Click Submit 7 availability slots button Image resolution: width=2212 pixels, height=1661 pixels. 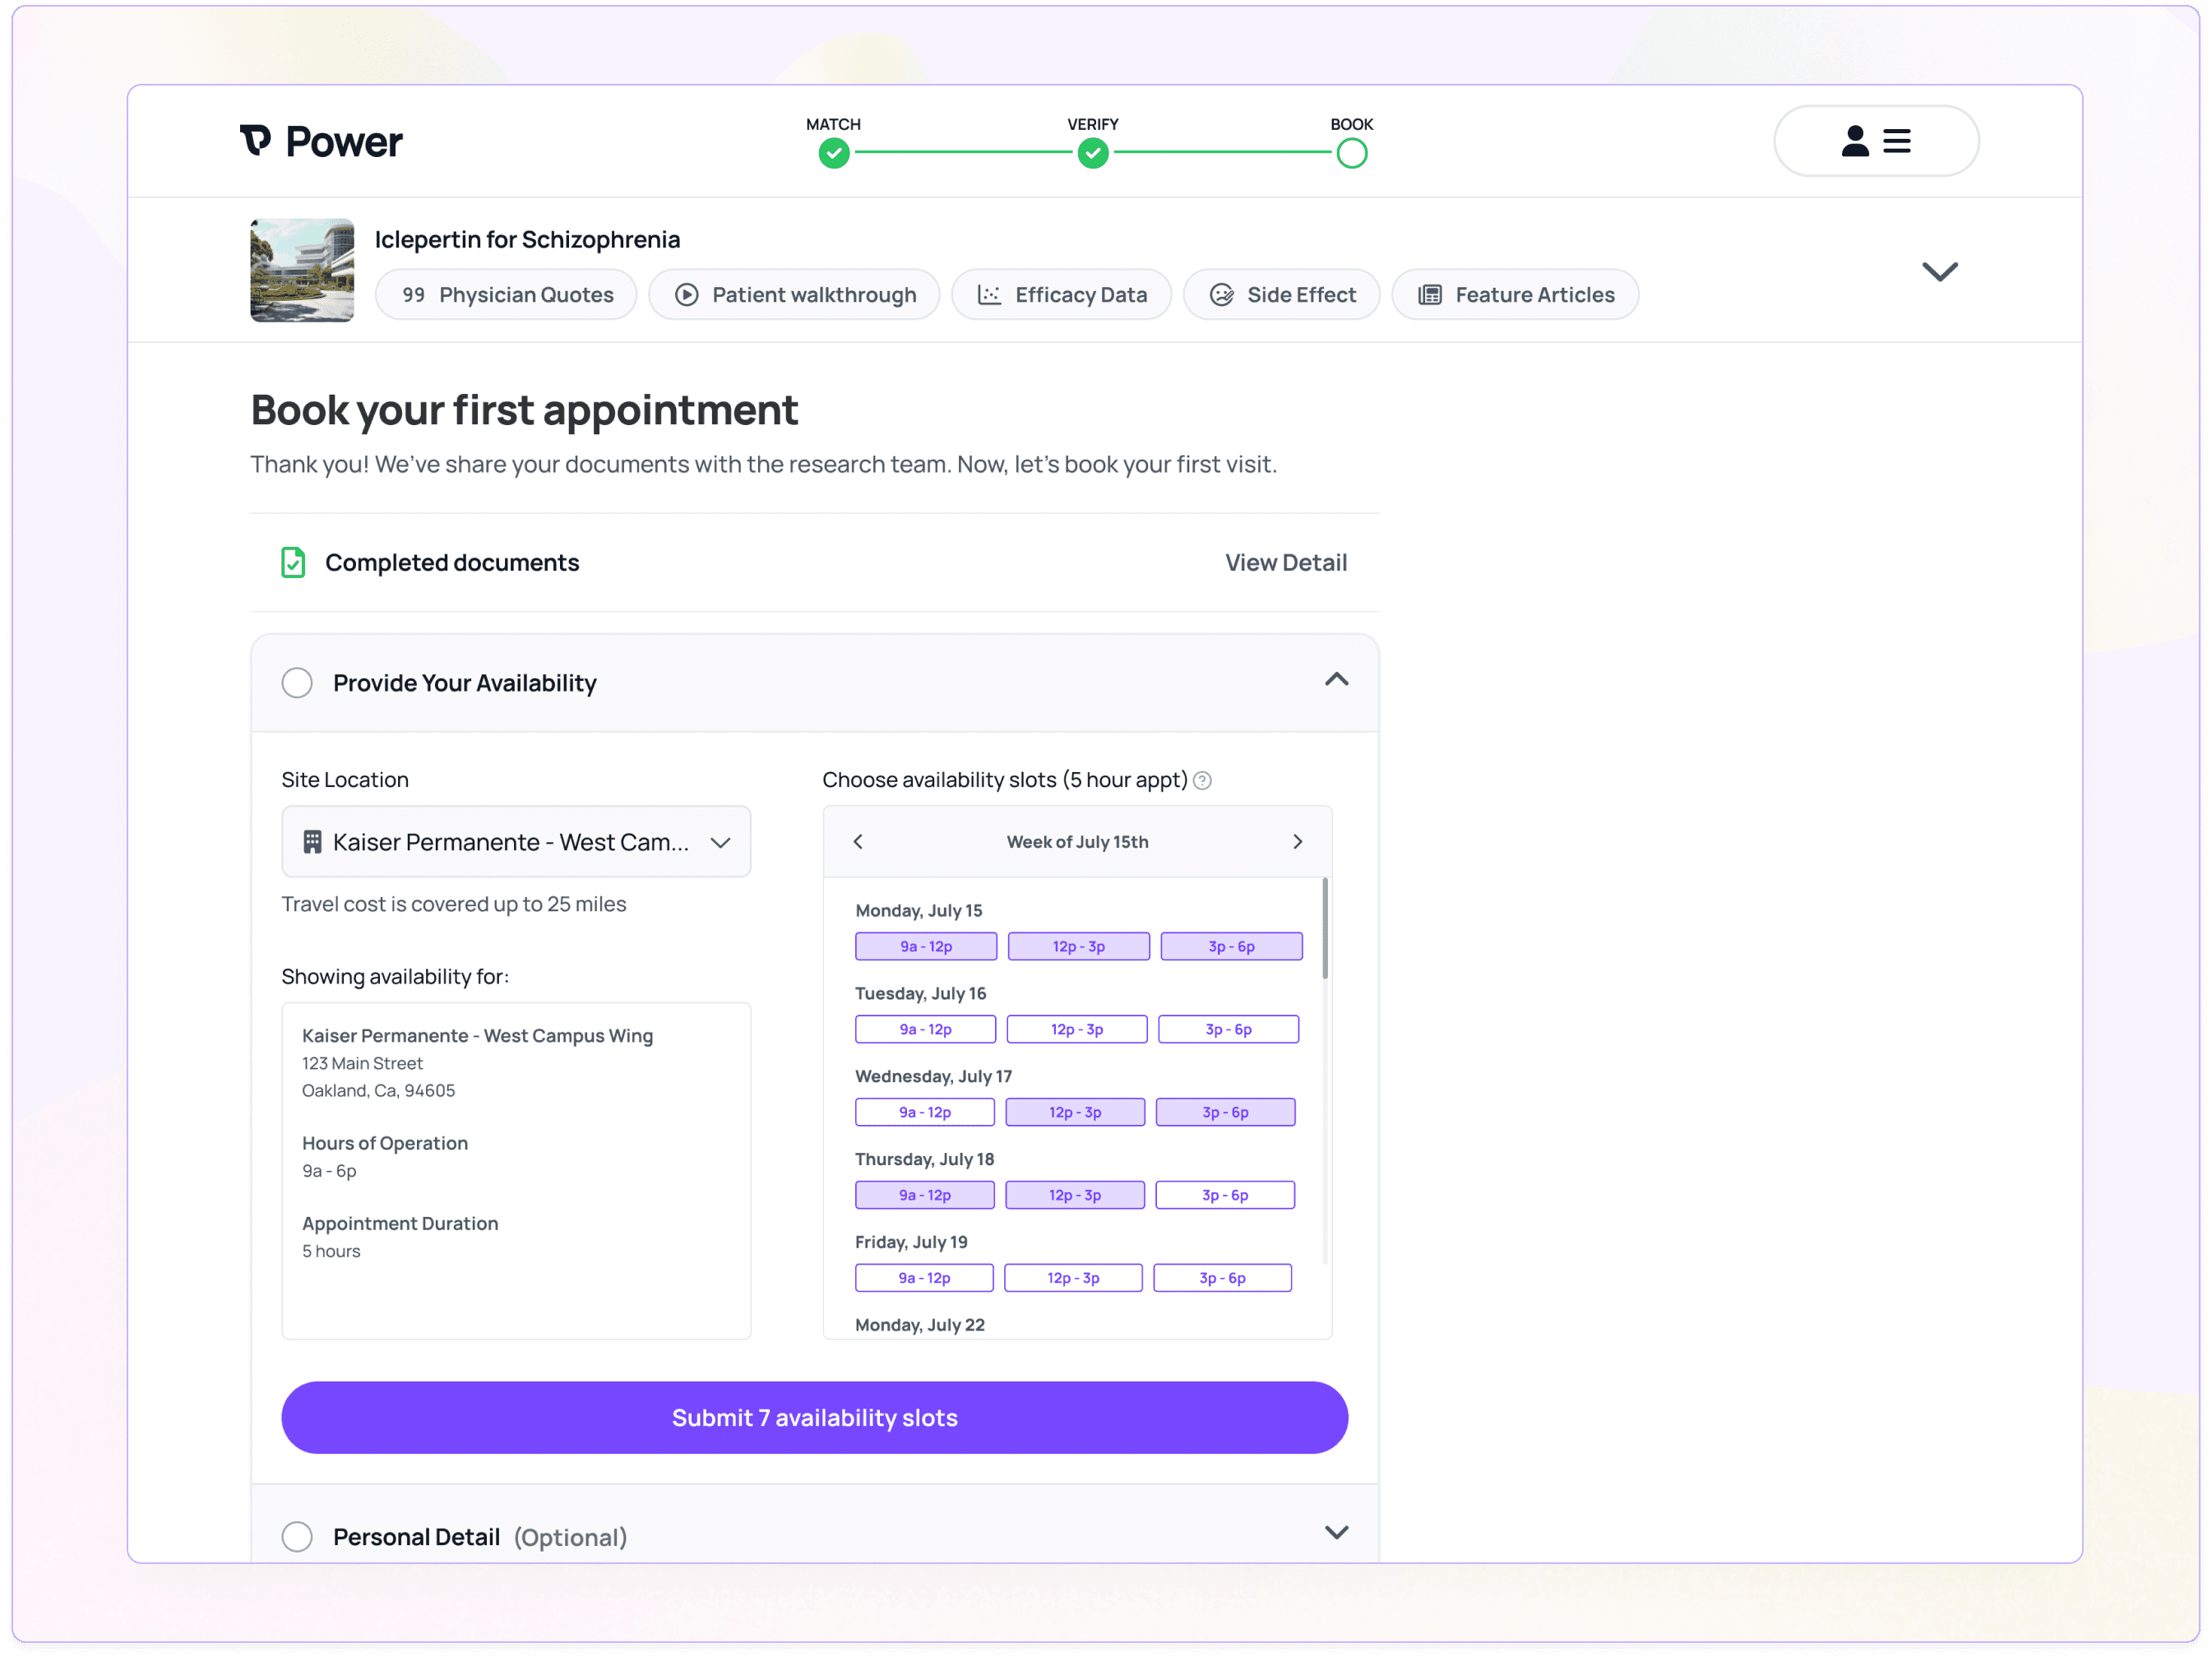pos(814,1417)
